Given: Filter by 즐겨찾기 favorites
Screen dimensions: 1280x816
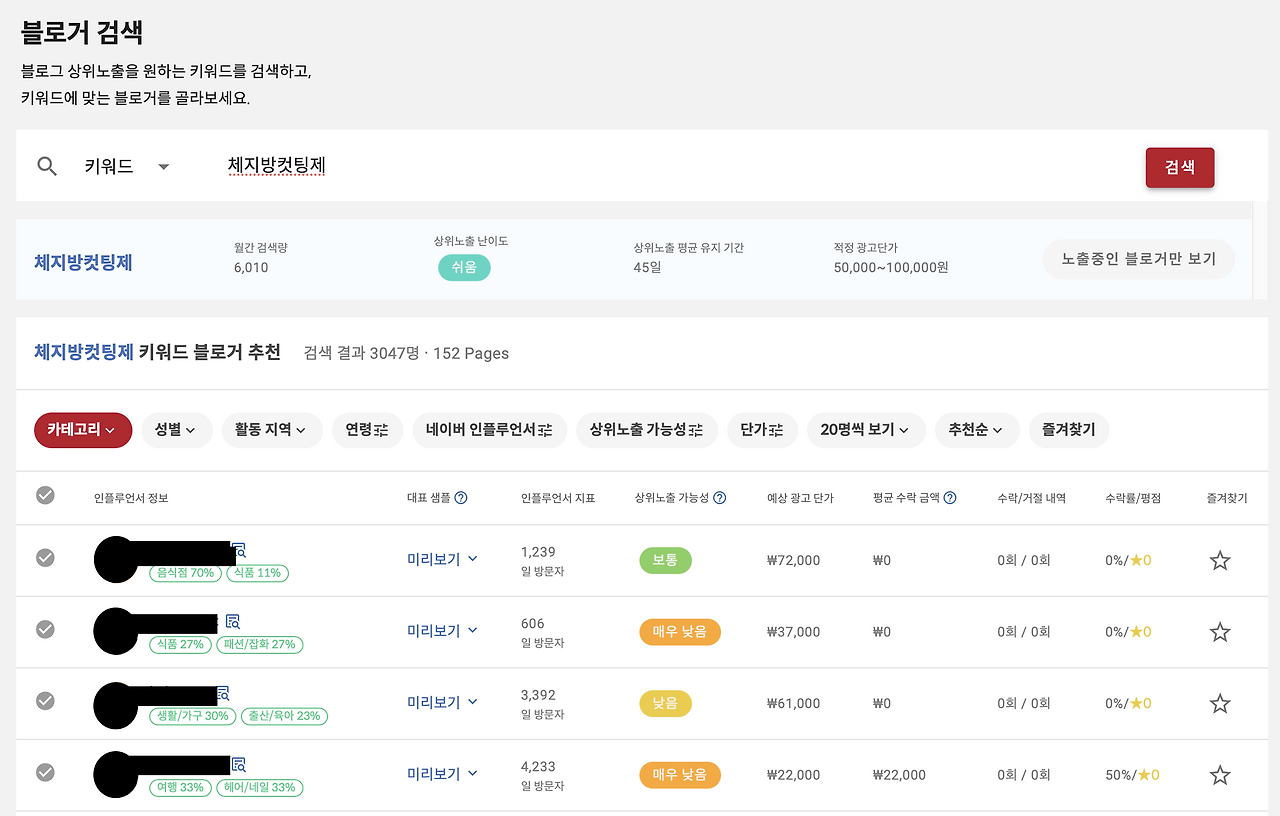Looking at the screenshot, I should pos(1069,430).
